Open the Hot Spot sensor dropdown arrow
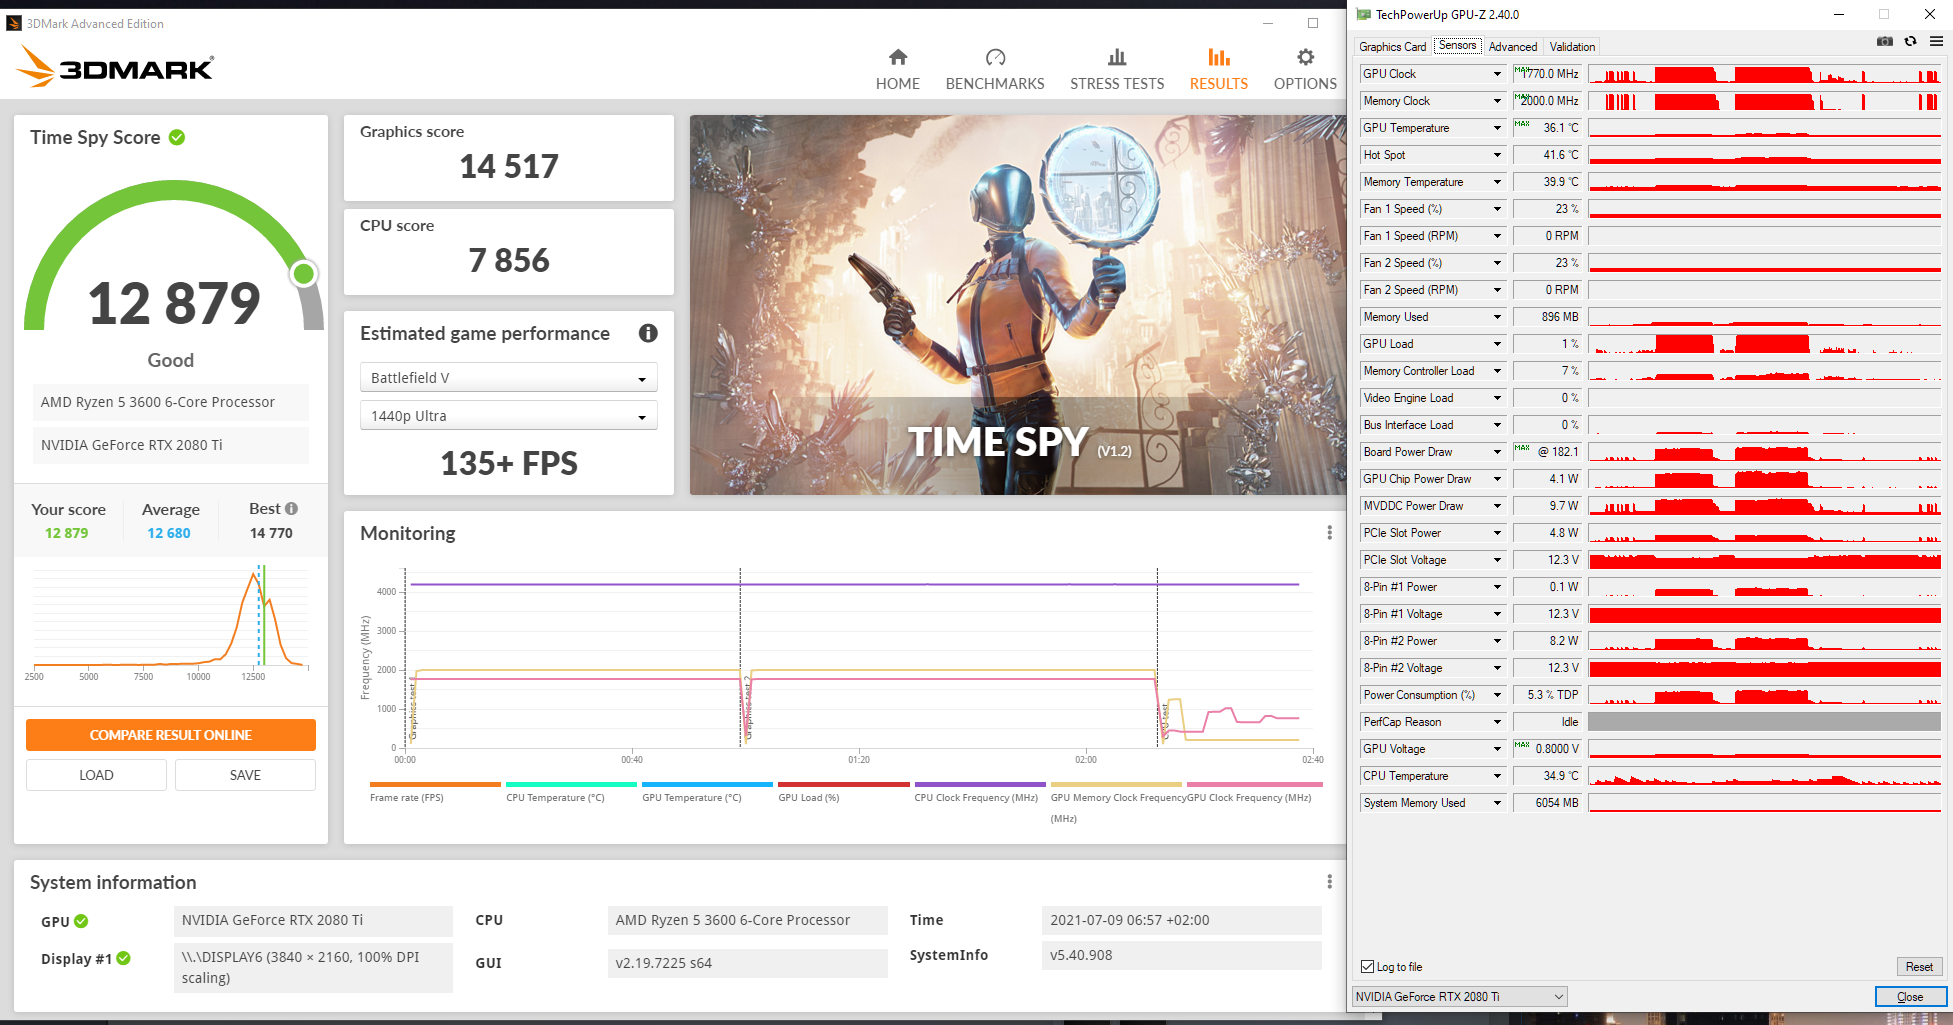The width and height of the screenshot is (1953, 1025). (x=1497, y=155)
